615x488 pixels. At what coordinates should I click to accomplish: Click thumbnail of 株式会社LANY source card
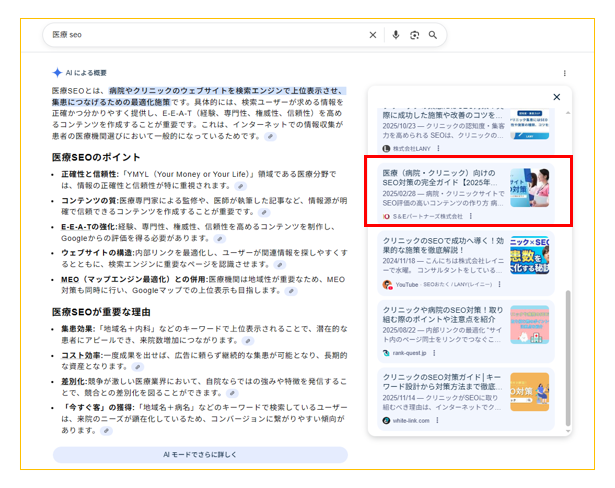click(x=529, y=124)
